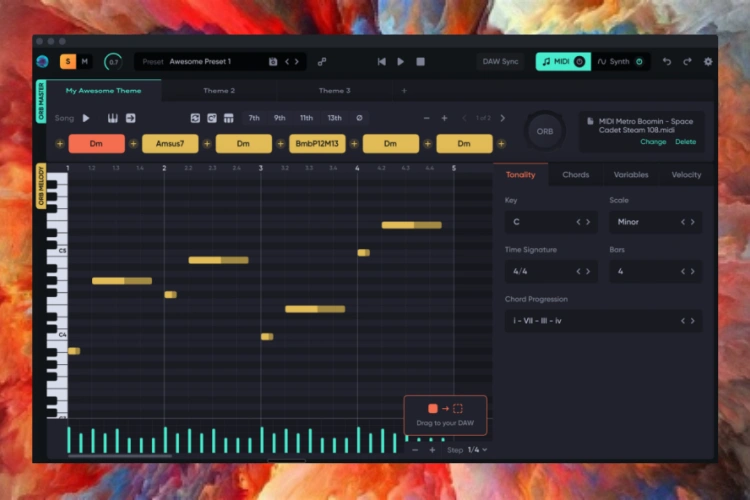Open the settings gear icon
Image resolution: width=750 pixels, height=500 pixels.
click(x=708, y=61)
